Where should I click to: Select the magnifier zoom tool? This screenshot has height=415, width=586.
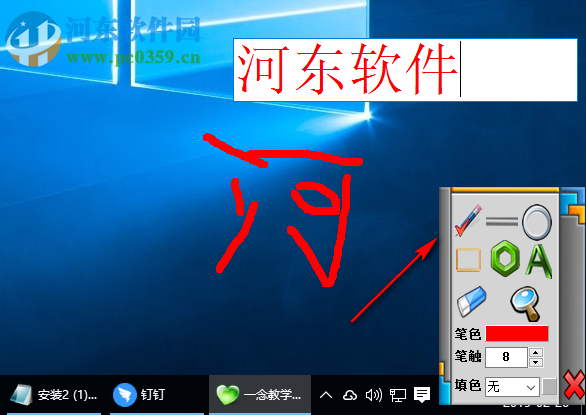(525, 304)
